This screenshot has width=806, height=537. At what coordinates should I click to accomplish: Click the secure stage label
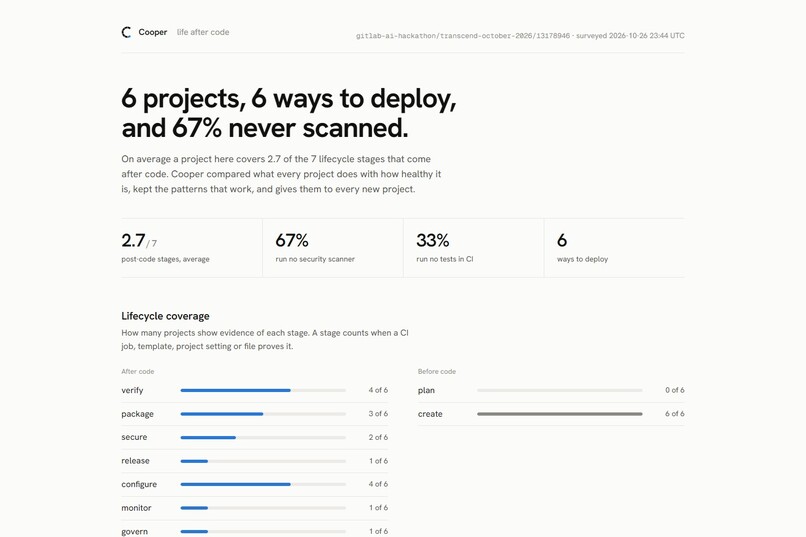pyautogui.click(x=134, y=437)
